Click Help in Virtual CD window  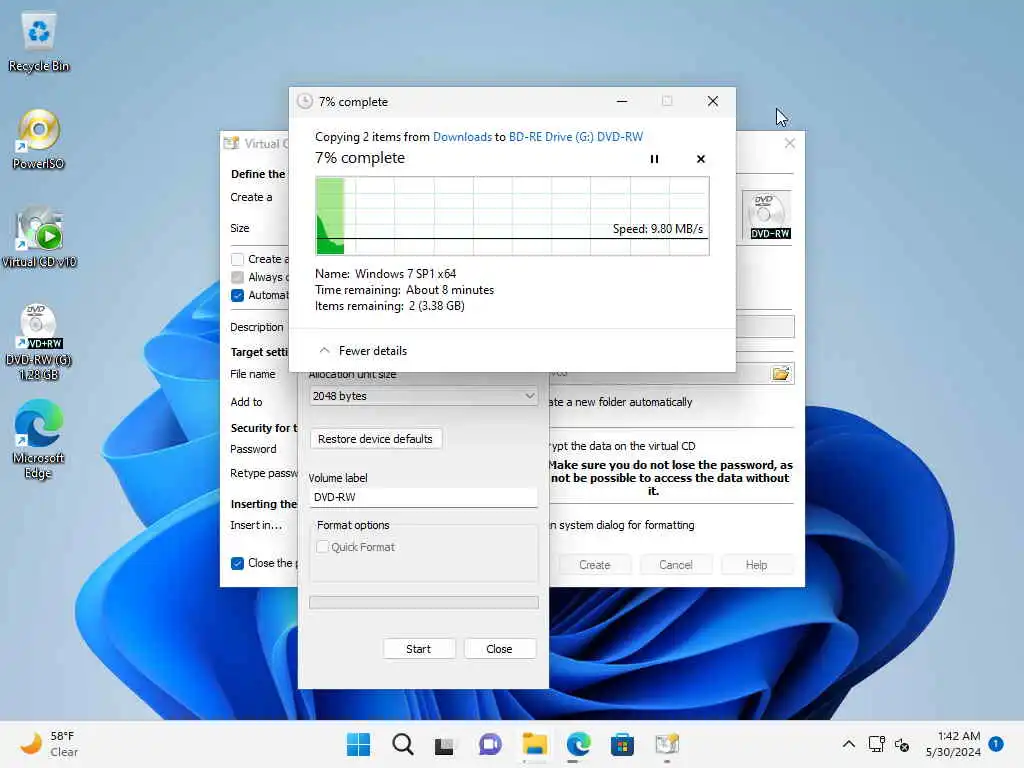[757, 565]
